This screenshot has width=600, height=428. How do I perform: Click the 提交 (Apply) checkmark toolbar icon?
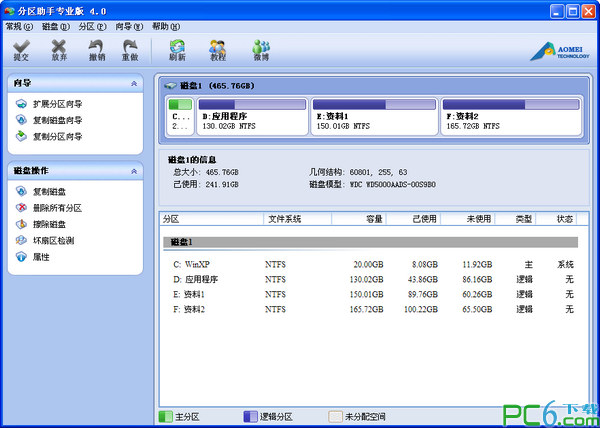coord(21,47)
